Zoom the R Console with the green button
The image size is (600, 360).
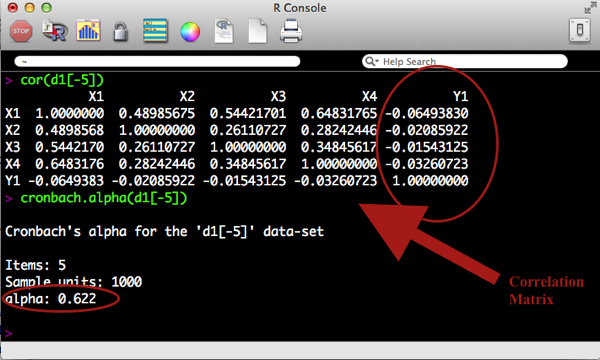pos(46,8)
